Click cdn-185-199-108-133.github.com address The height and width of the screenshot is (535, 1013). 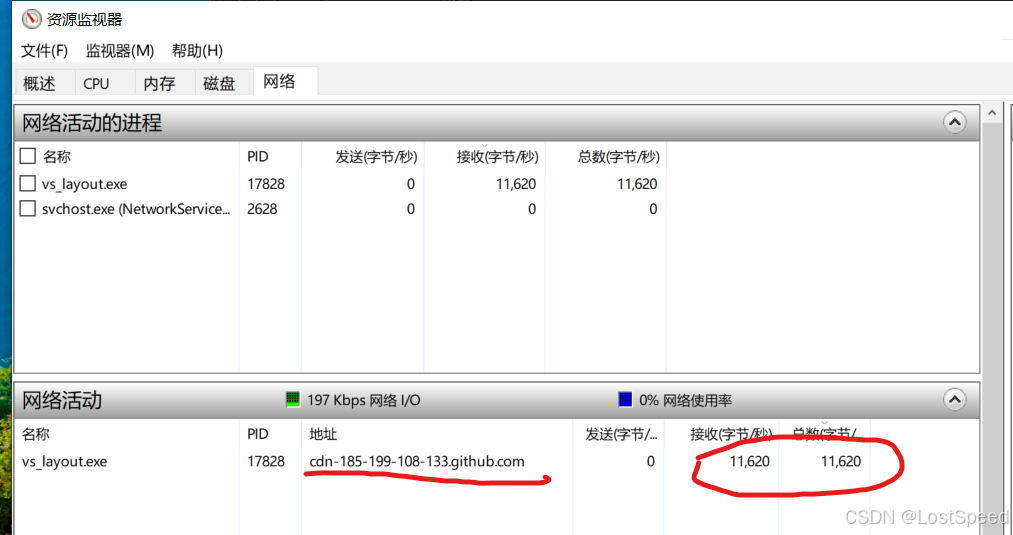(417, 461)
